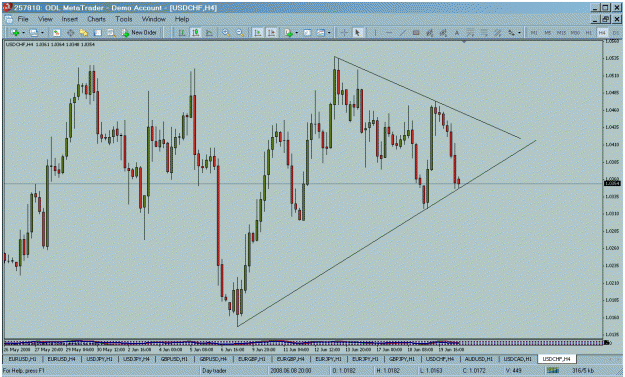This screenshot has height=377, width=625.
Task: Expand the New Chart dropdown arrow
Action: pyautogui.click(x=23, y=33)
